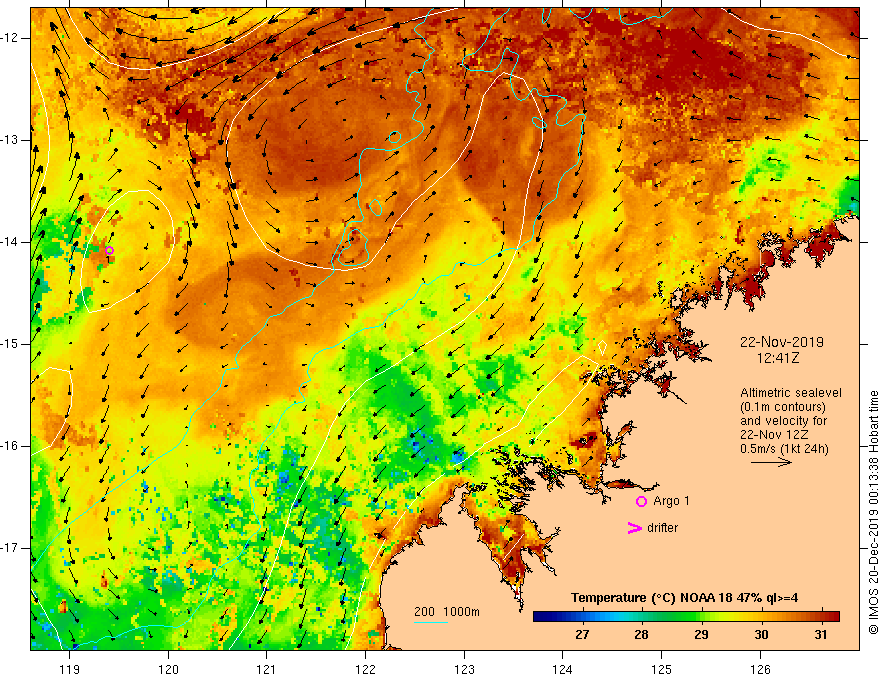Click the magenta circle icon beside Argo 1 legend
This screenshot has width=880, height=680.
[641, 501]
